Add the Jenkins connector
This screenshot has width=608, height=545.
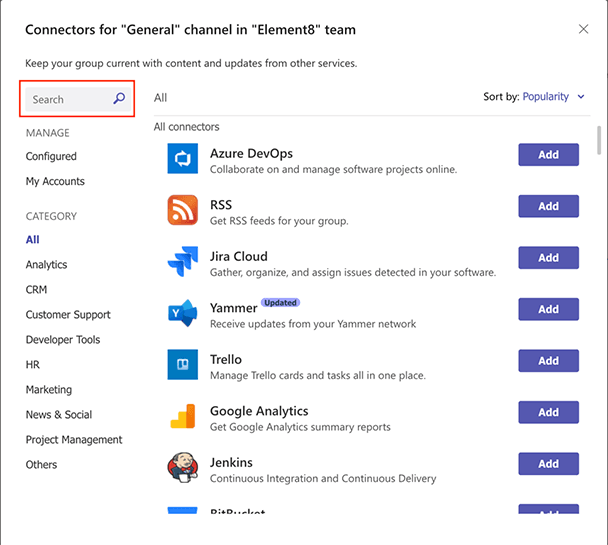(548, 464)
